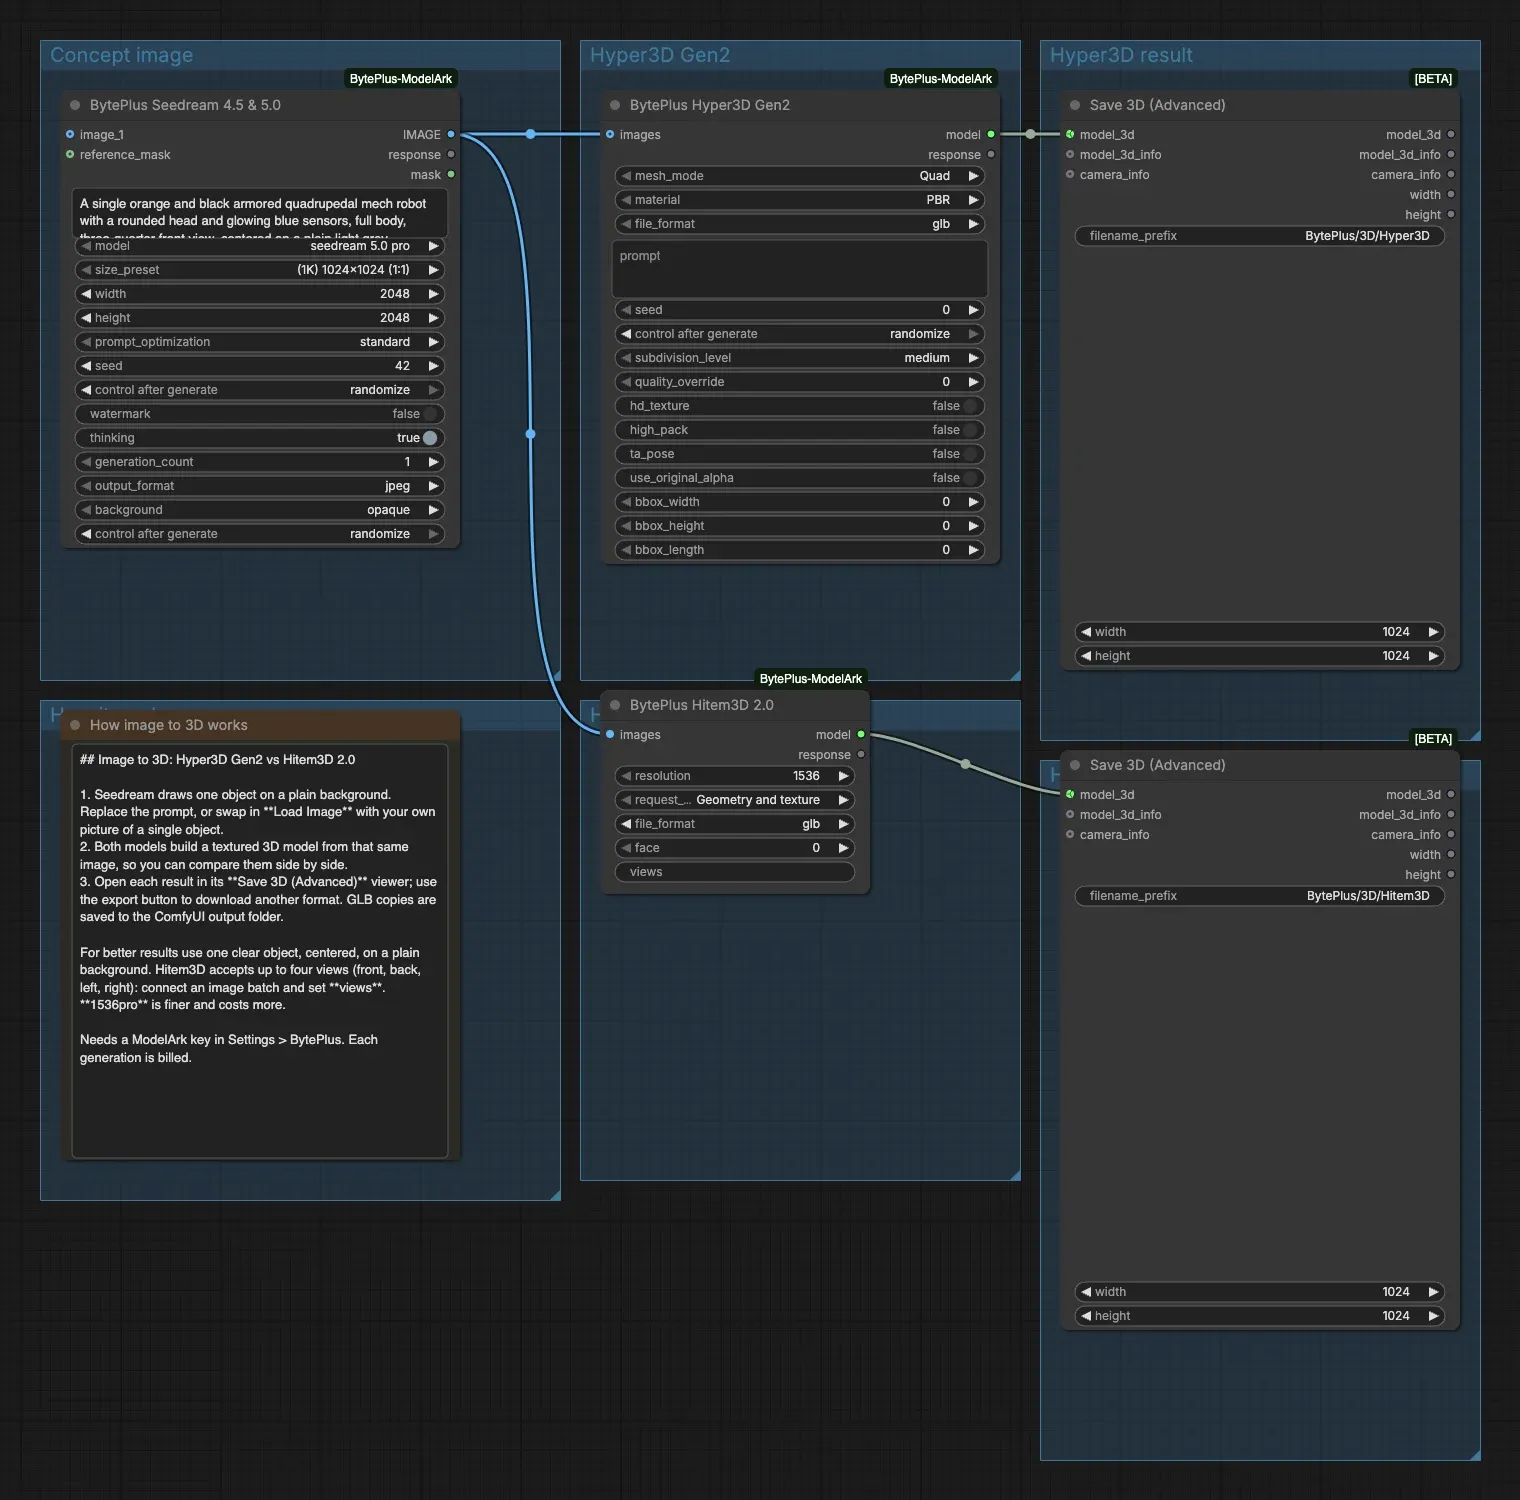Toggle the use_original_alpha switch
Image resolution: width=1520 pixels, height=1500 pixels.
(x=970, y=478)
